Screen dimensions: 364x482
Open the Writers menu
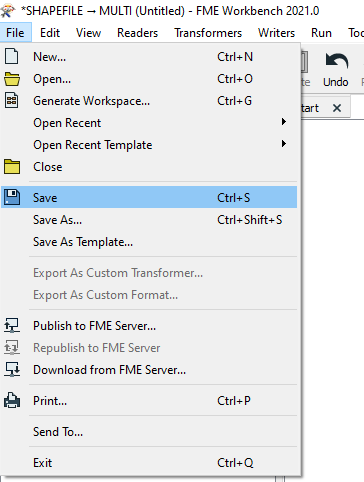tap(276, 33)
